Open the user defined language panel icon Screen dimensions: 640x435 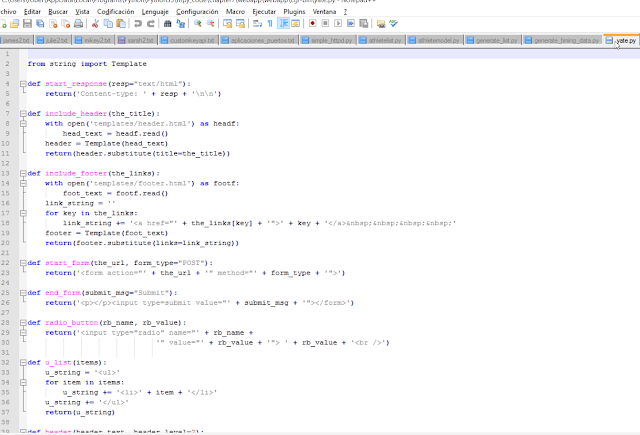pos(296,24)
